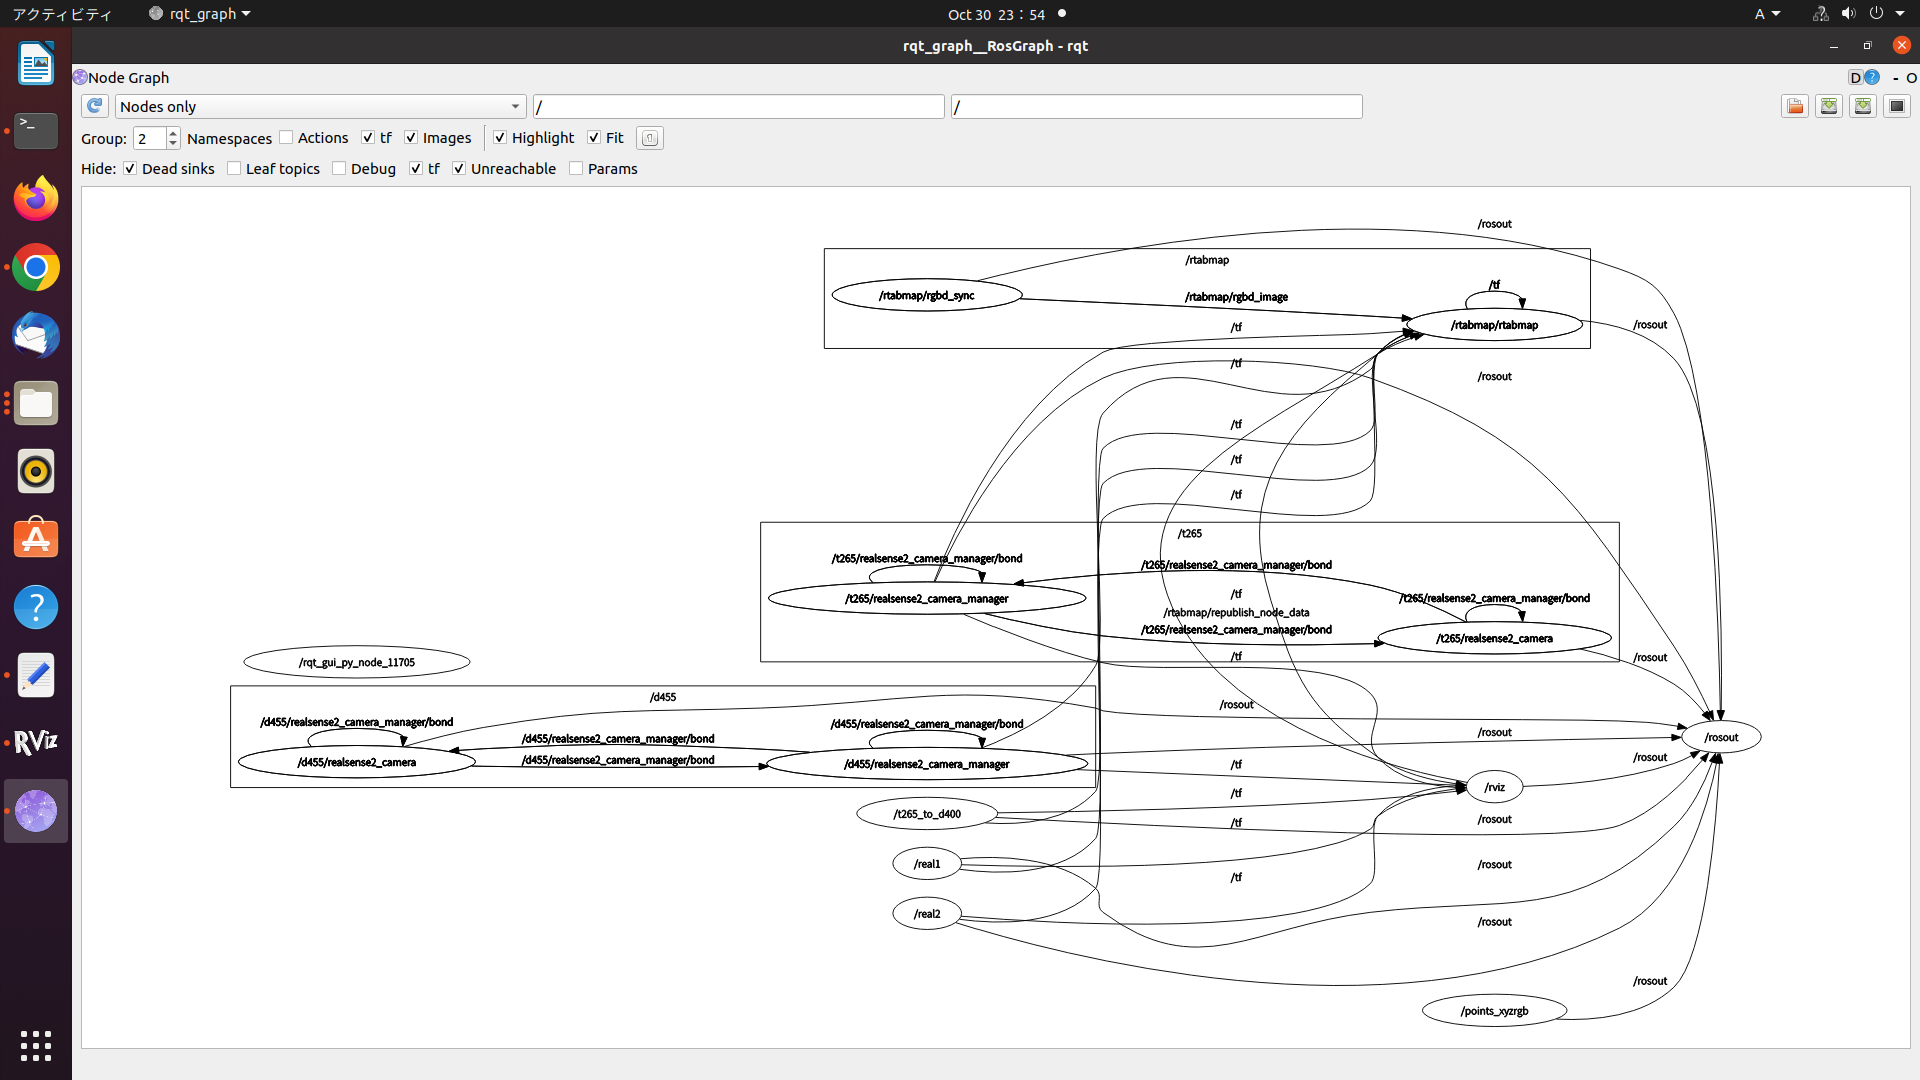The height and width of the screenshot is (1080, 1920).
Task: Click the save as image black square icon
Action: click(x=1897, y=106)
